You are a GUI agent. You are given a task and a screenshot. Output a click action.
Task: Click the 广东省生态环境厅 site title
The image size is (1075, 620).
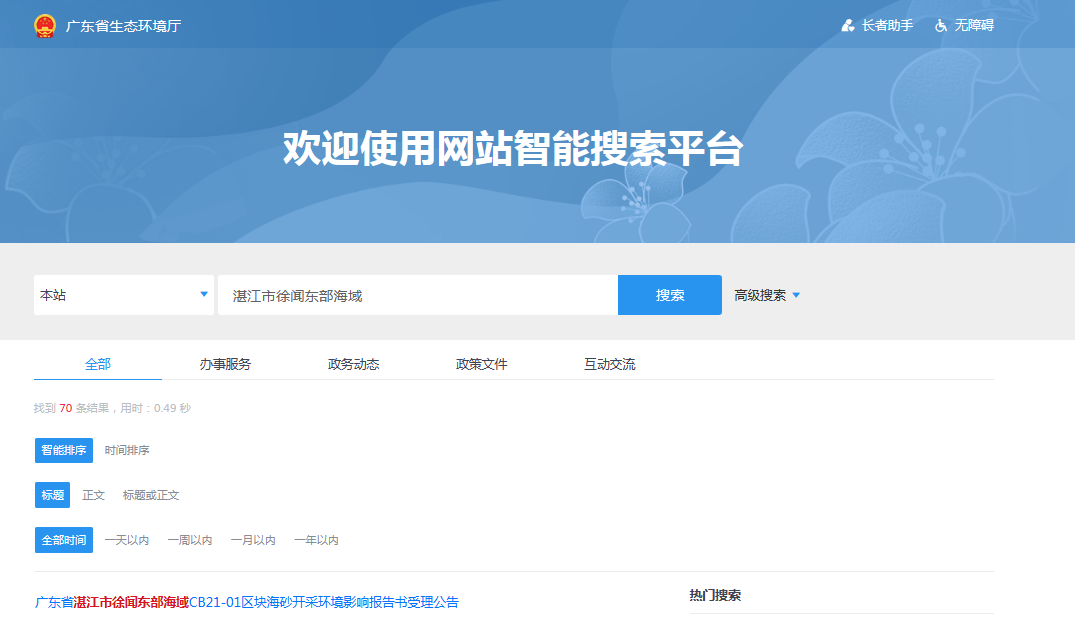point(123,26)
